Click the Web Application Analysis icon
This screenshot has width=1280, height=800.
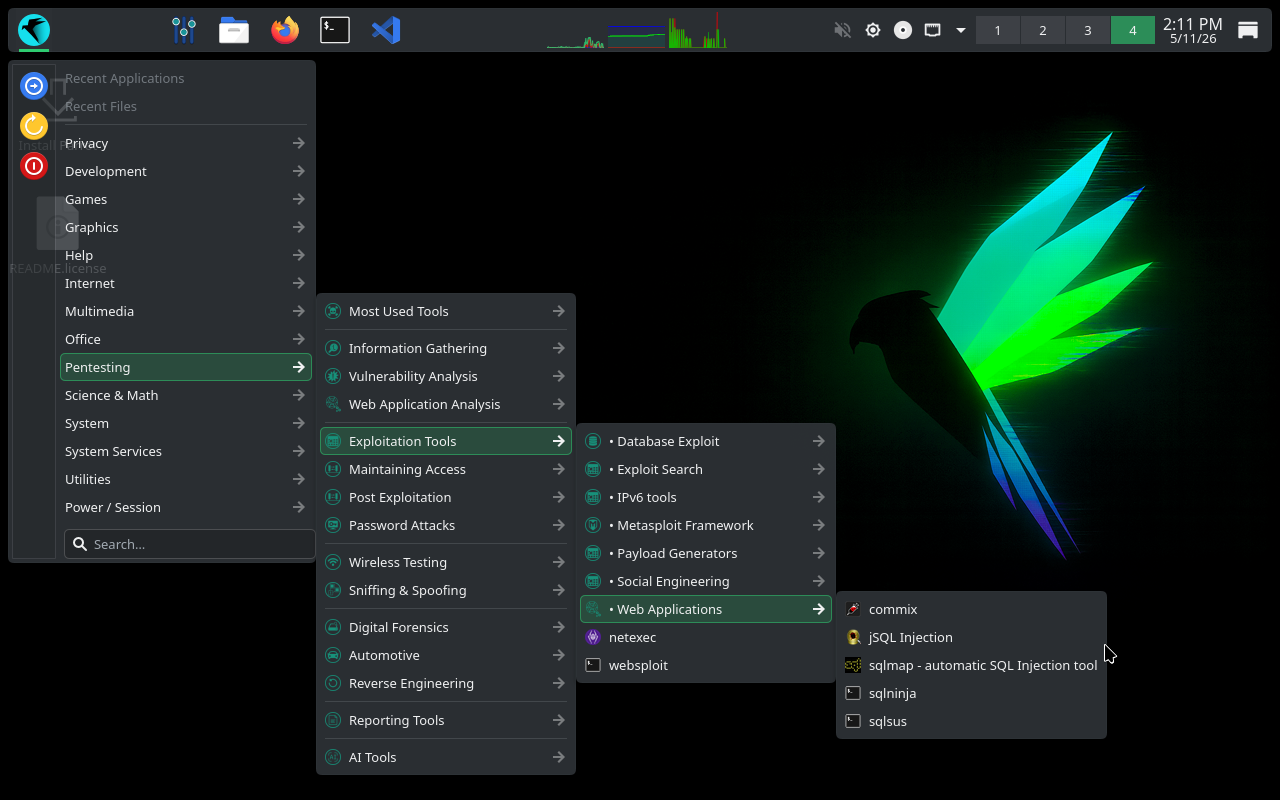(x=333, y=404)
